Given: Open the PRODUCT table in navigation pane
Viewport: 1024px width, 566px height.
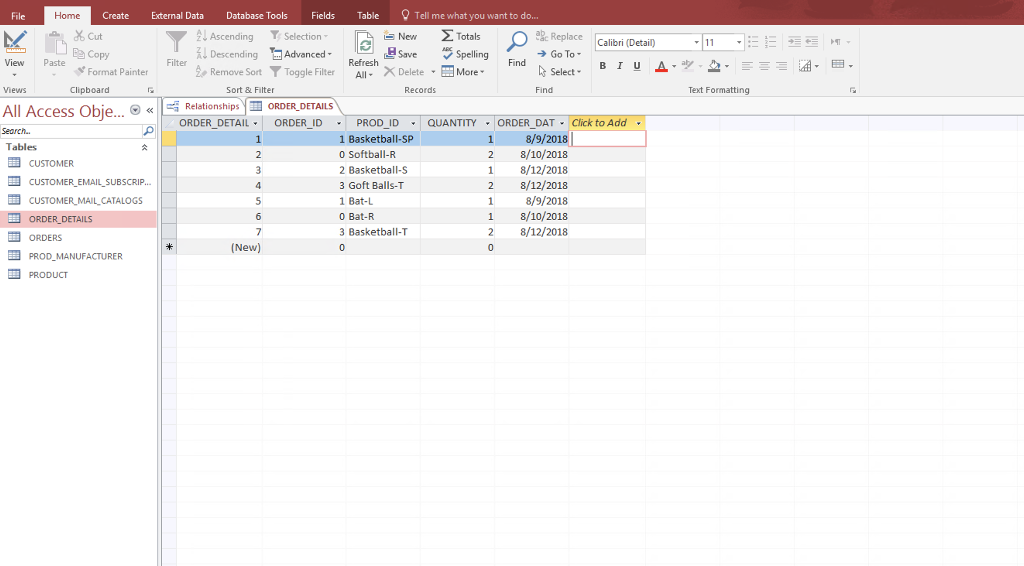Looking at the screenshot, I should pyautogui.click(x=48, y=275).
